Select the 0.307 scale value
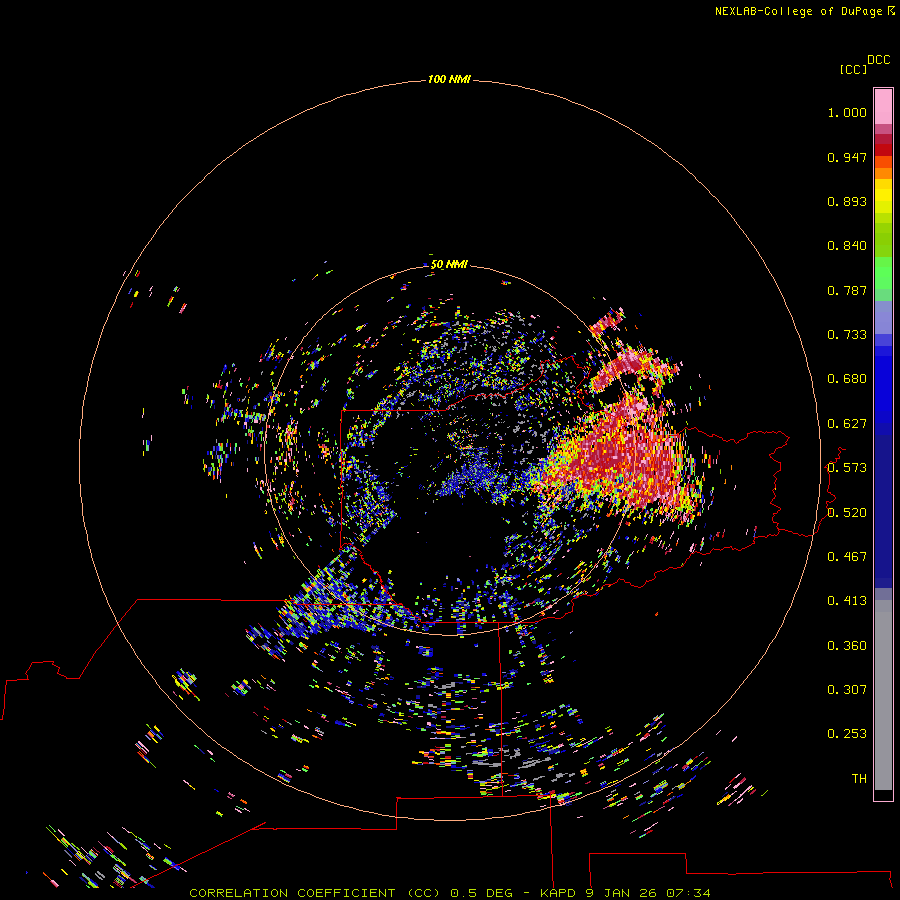900x900 pixels. point(847,690)
